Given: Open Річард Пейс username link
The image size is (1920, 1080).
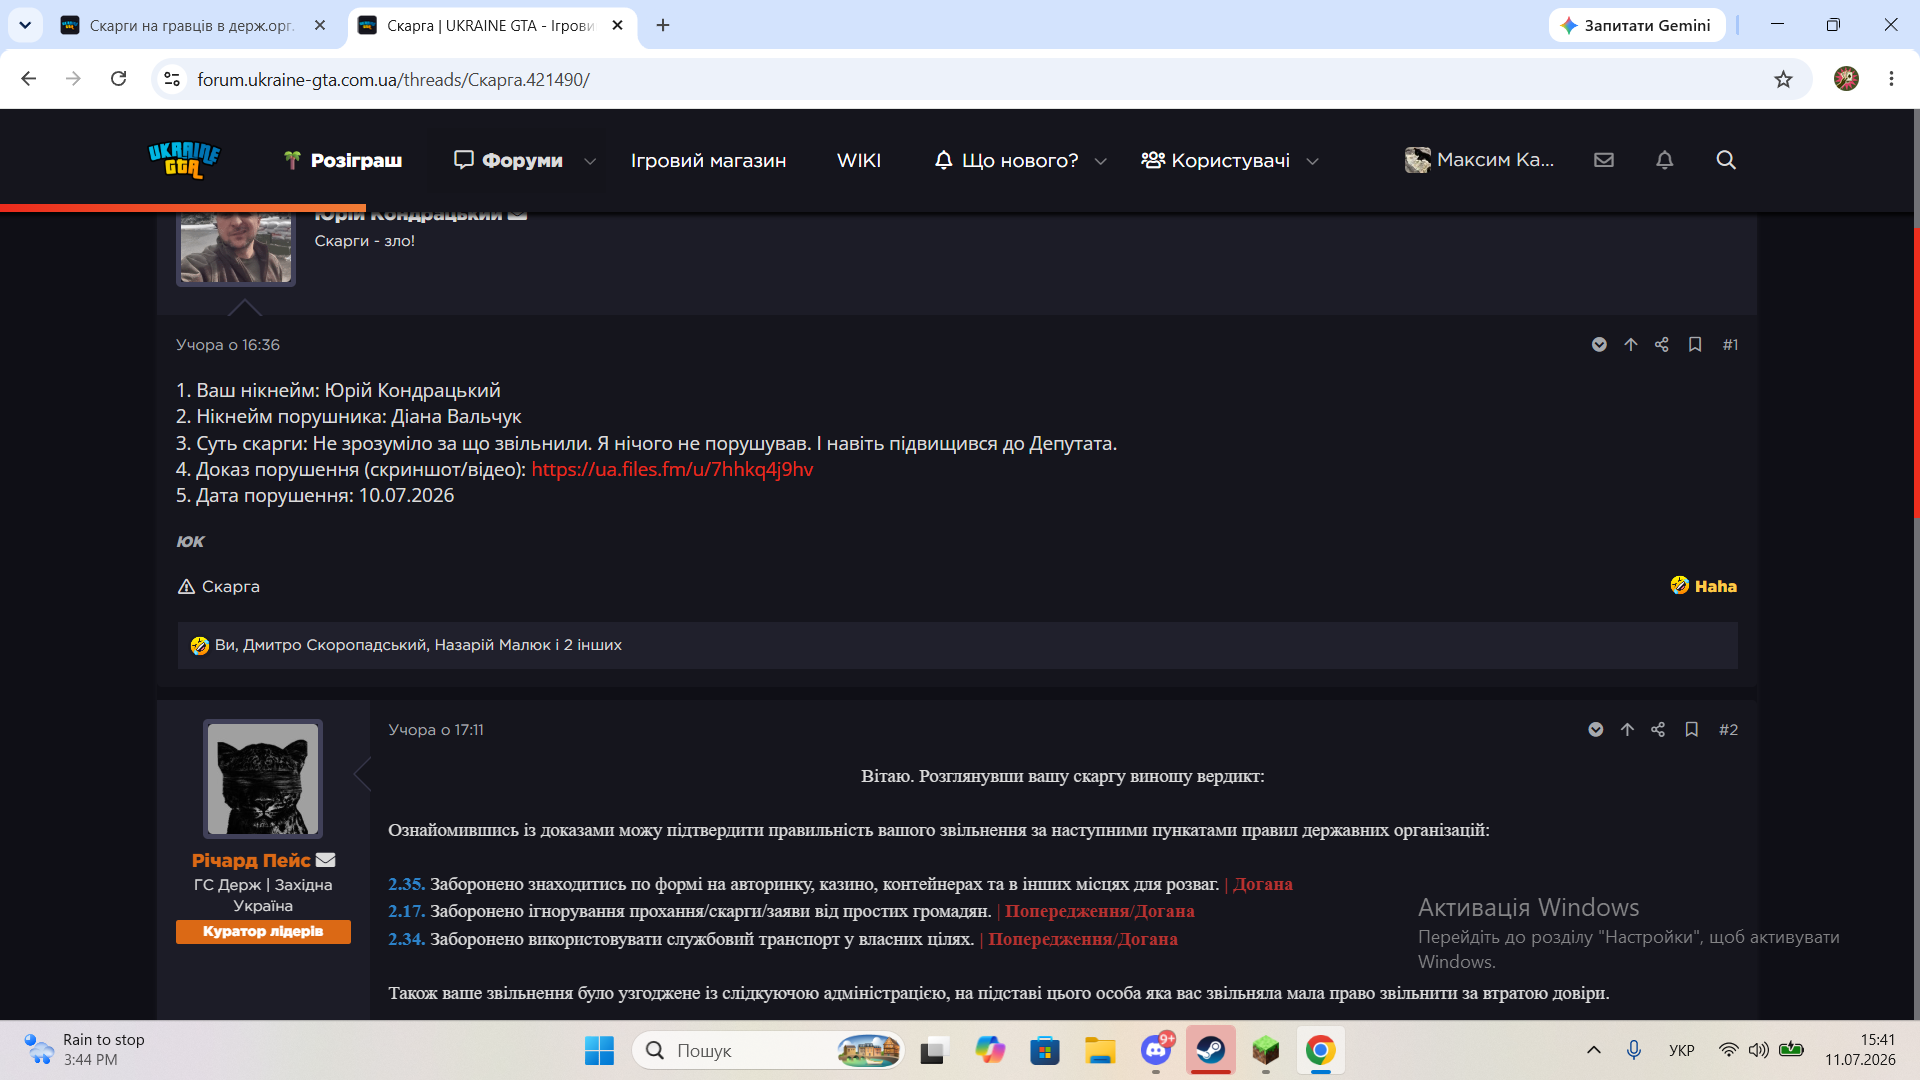Looking at the screenshot, I should (251, 860).
